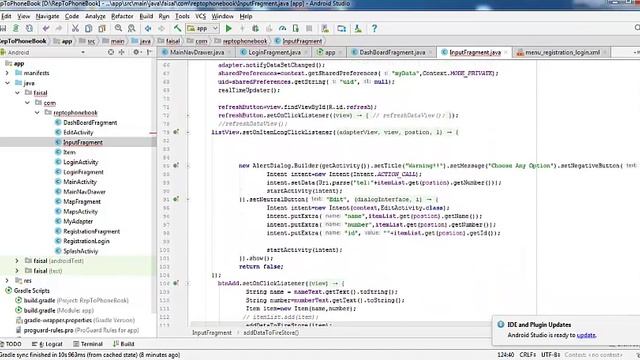Open the SDK Manager download icon
This screenshot has height=360, width=640.
pyautogui.click(x=358, y=28)
